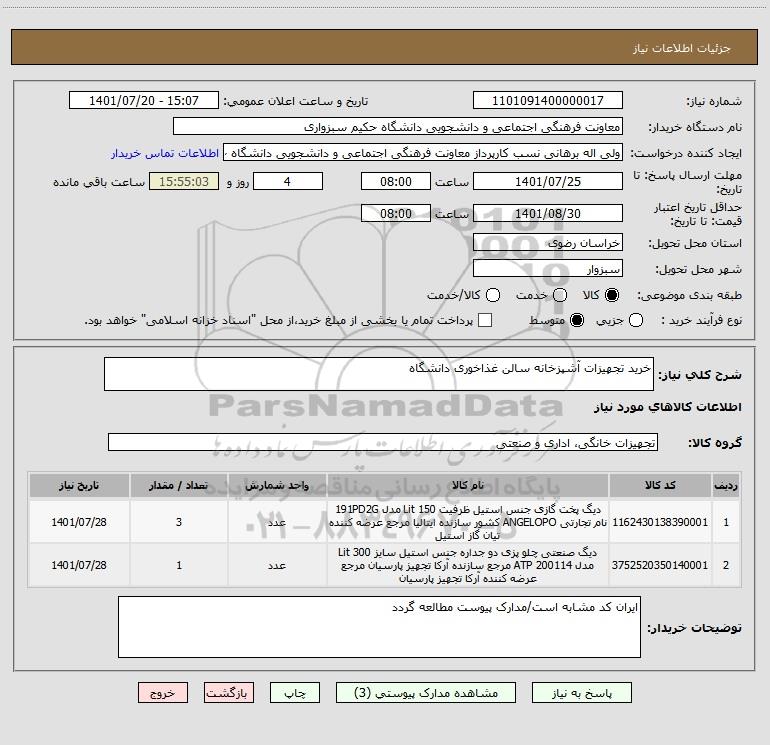The height and width of the screenshot is (745, 770).
Task: Click the ردیف column header
Action: 726,485
